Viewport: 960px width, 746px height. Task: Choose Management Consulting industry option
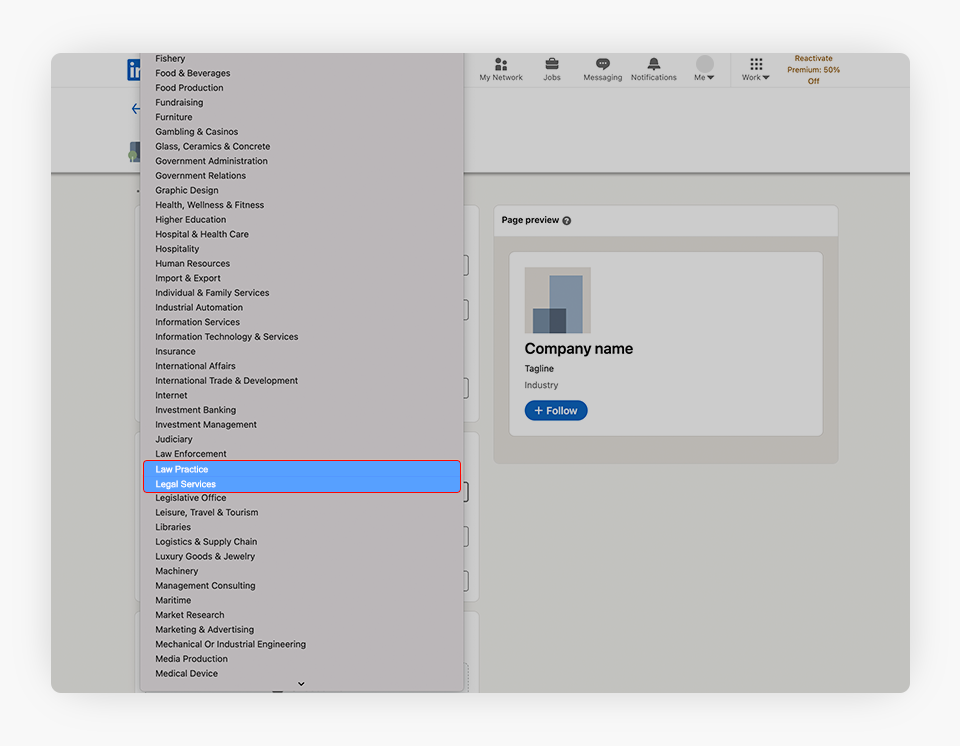coord(205,586)
